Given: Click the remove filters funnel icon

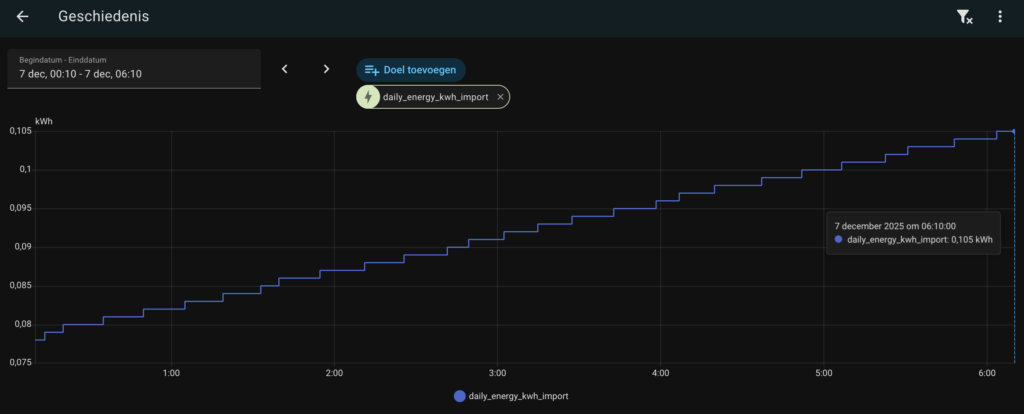Looking at the screenshot, I should (964, 17).
